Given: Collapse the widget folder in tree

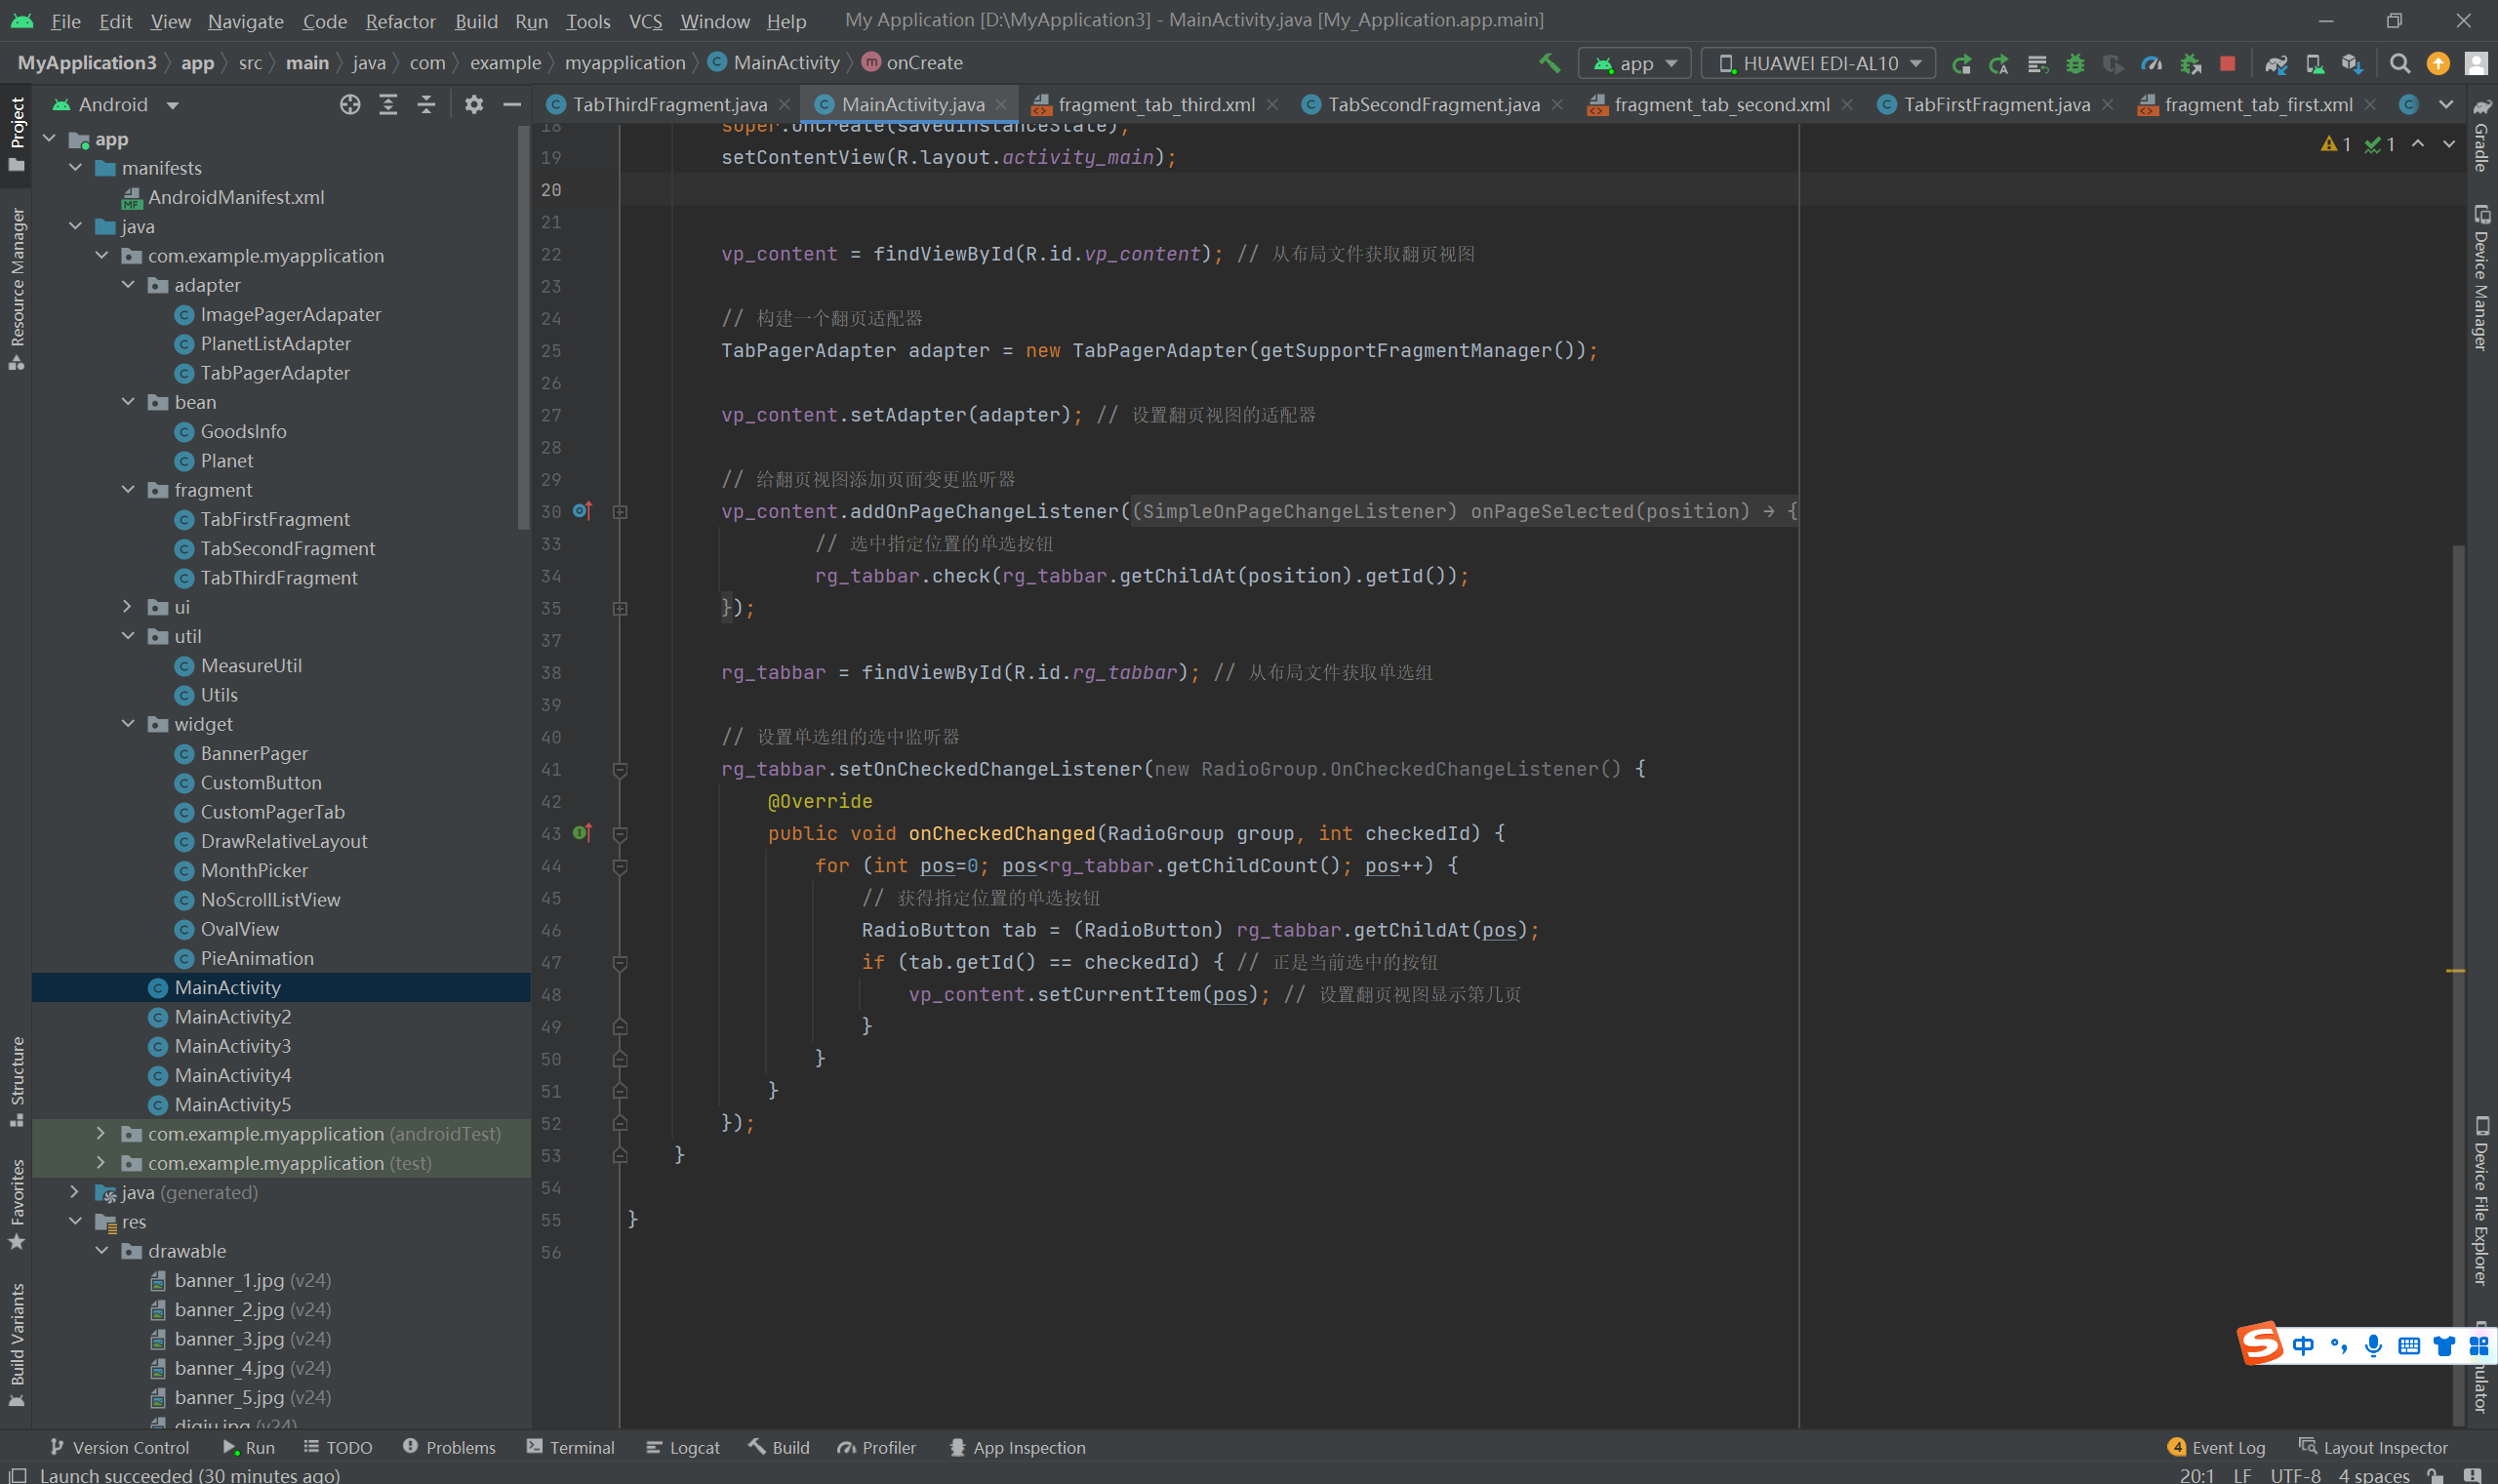Looking at the screenshot, I should pyautogui.click(x=128, y=723).
